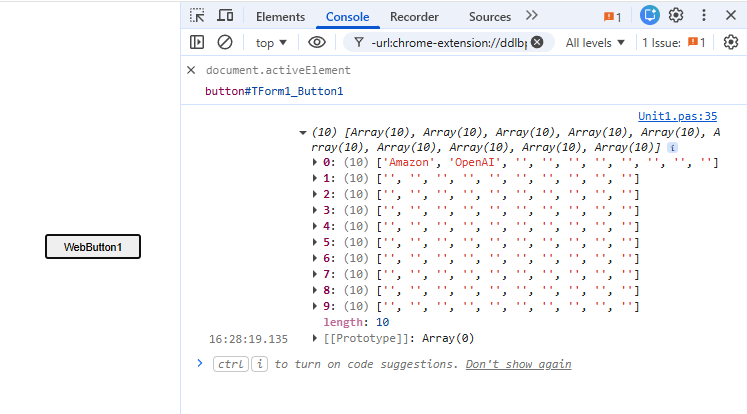This screenshot has height=414, width=747.
Task: Open DevTools settings gear in top bar
Action: [676, 16]
